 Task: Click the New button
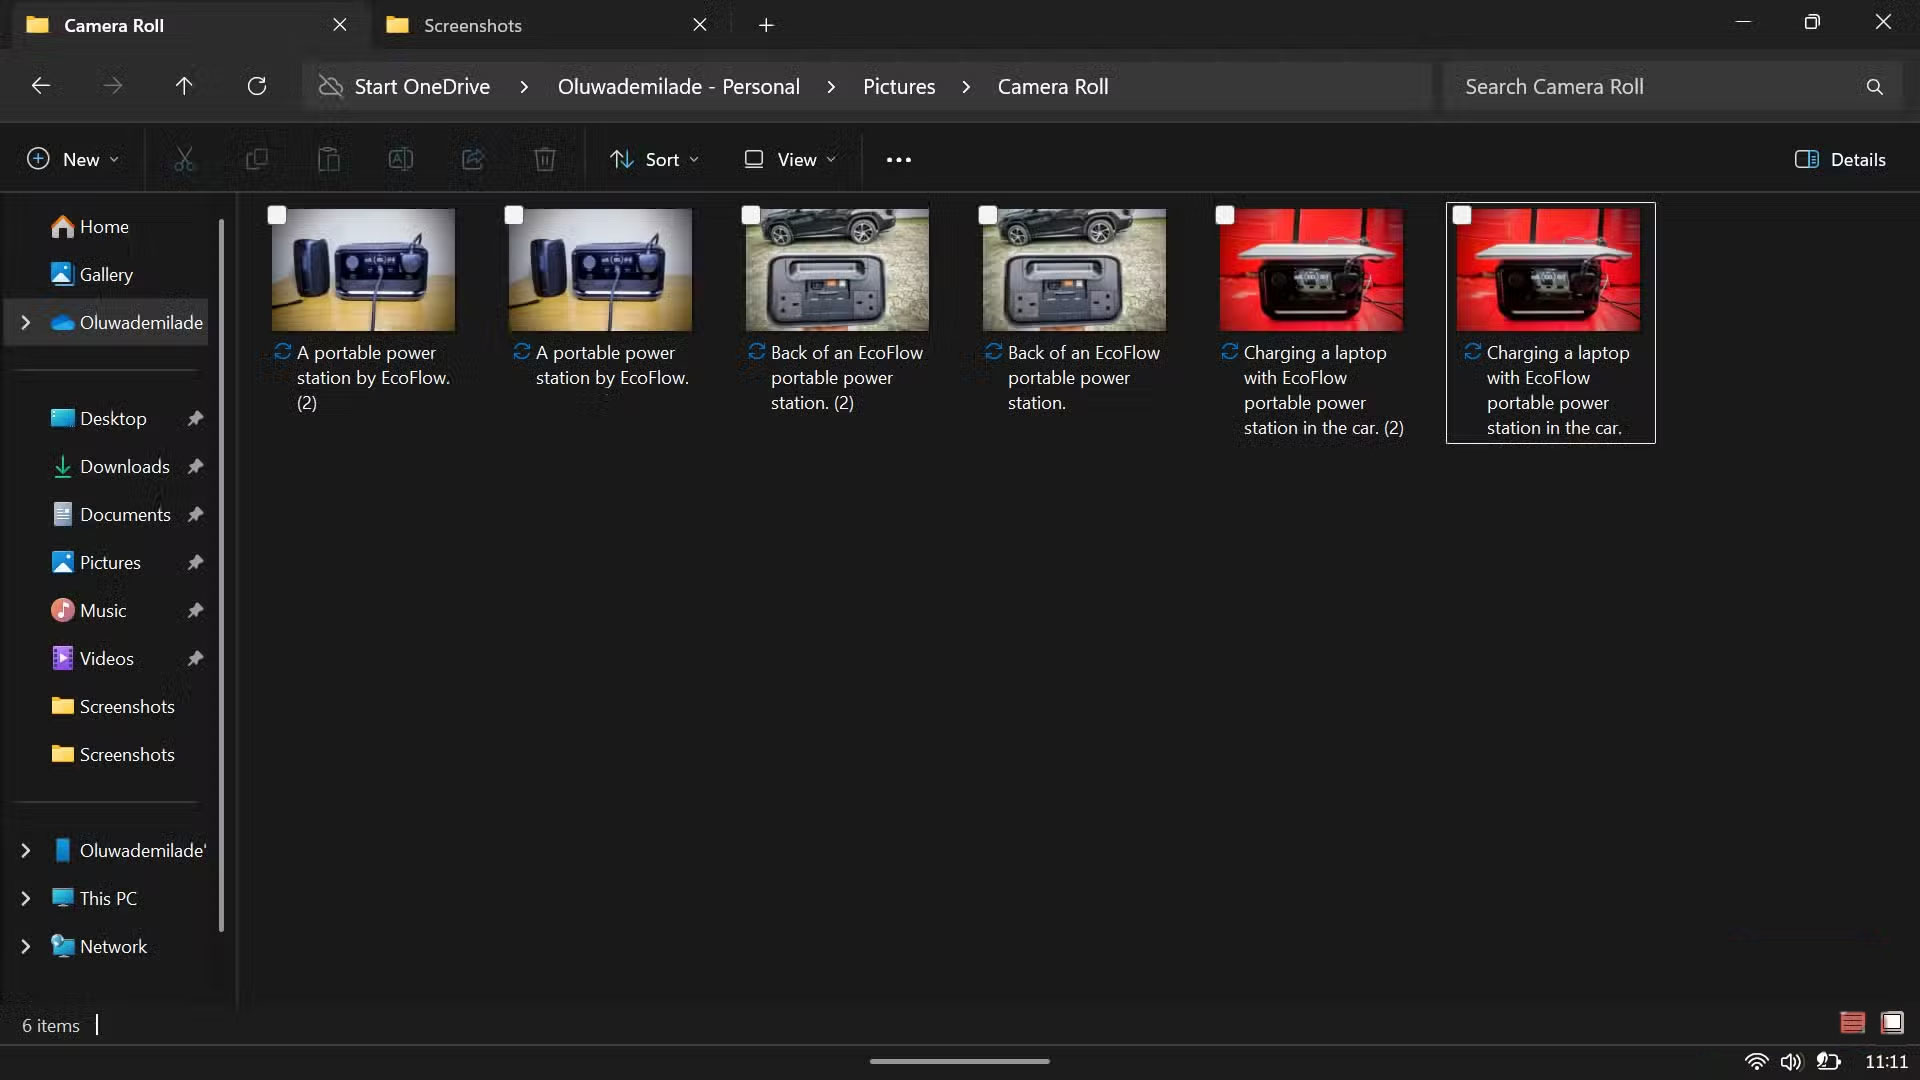[x=72, y=160]
